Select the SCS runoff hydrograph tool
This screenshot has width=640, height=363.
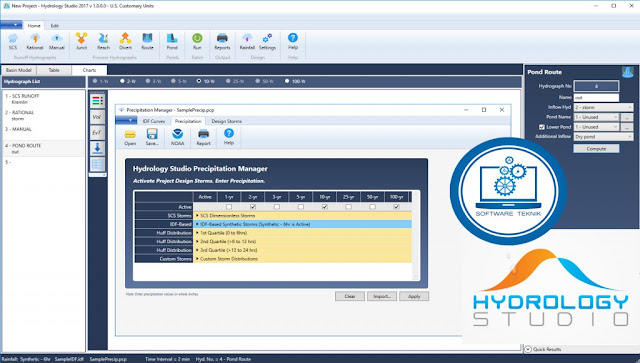point(13,42)
